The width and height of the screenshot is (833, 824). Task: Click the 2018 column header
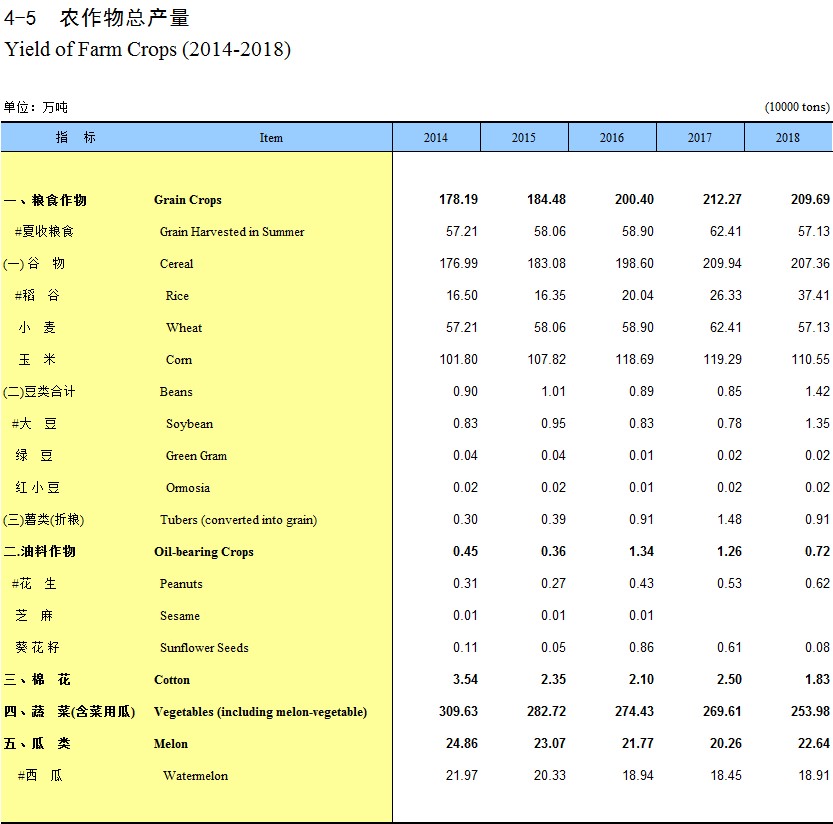[788, 138]
